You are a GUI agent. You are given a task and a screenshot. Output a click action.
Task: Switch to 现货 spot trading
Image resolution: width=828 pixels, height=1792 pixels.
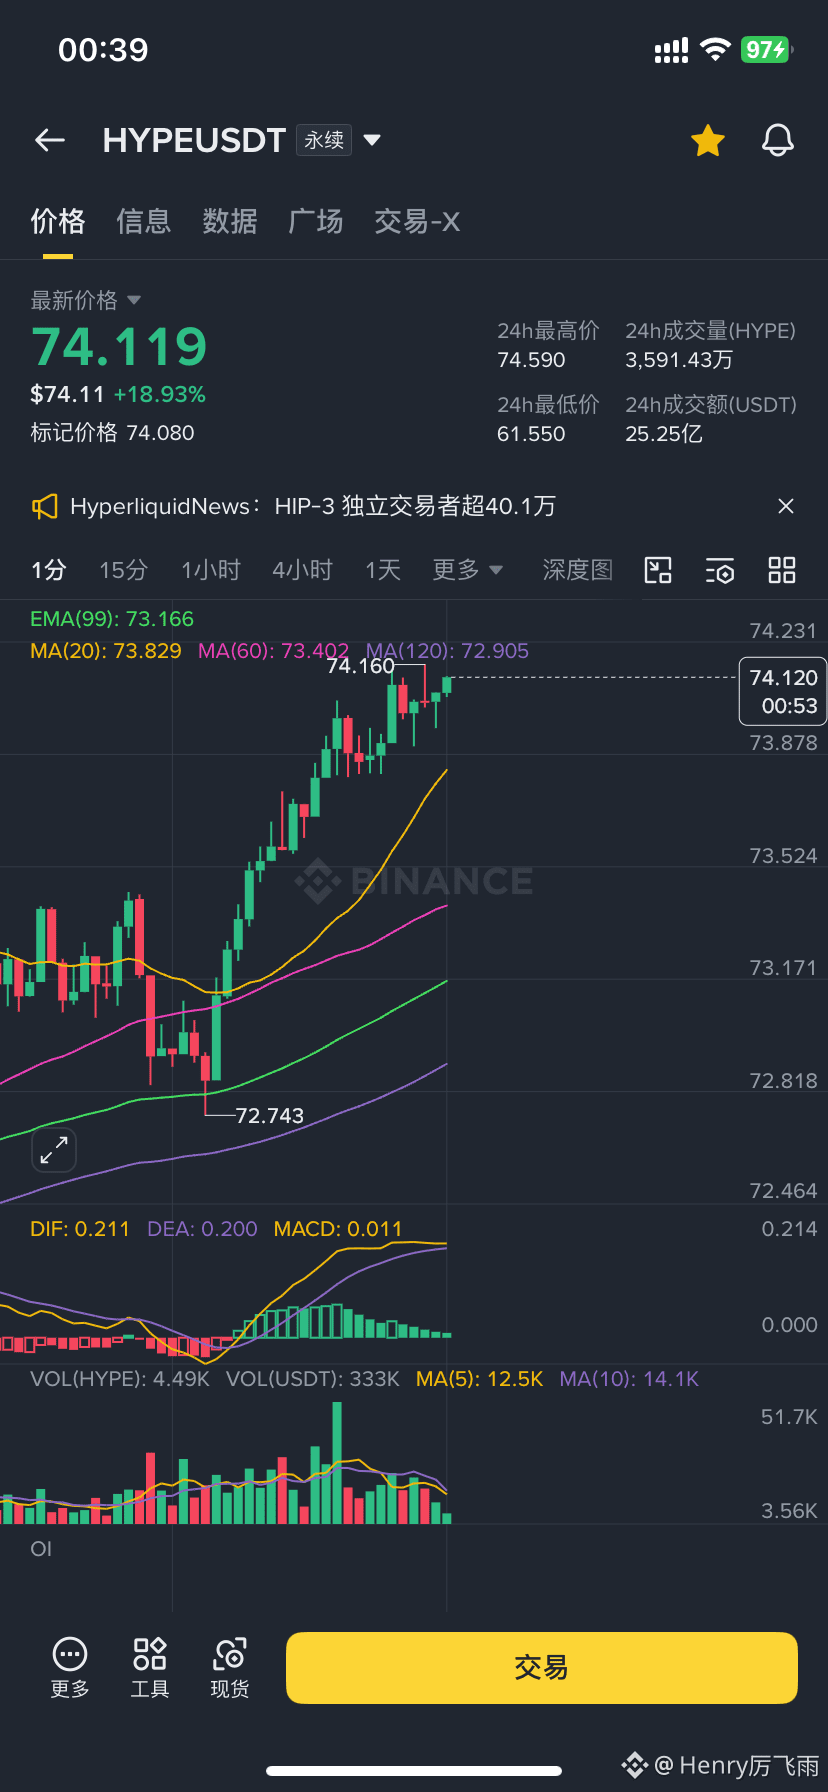[x=230, y=1668]
